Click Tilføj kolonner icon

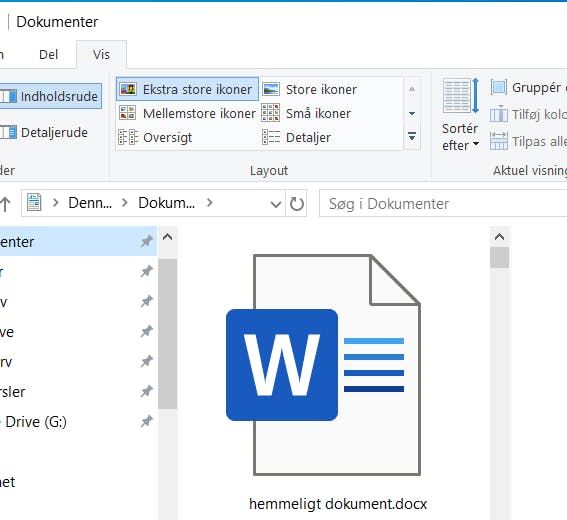[x=499, y=114]
